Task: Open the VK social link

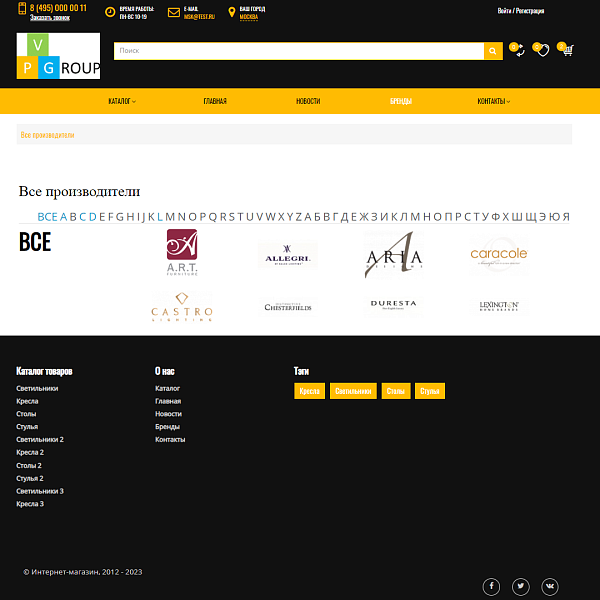Action: tap(550, 587)
